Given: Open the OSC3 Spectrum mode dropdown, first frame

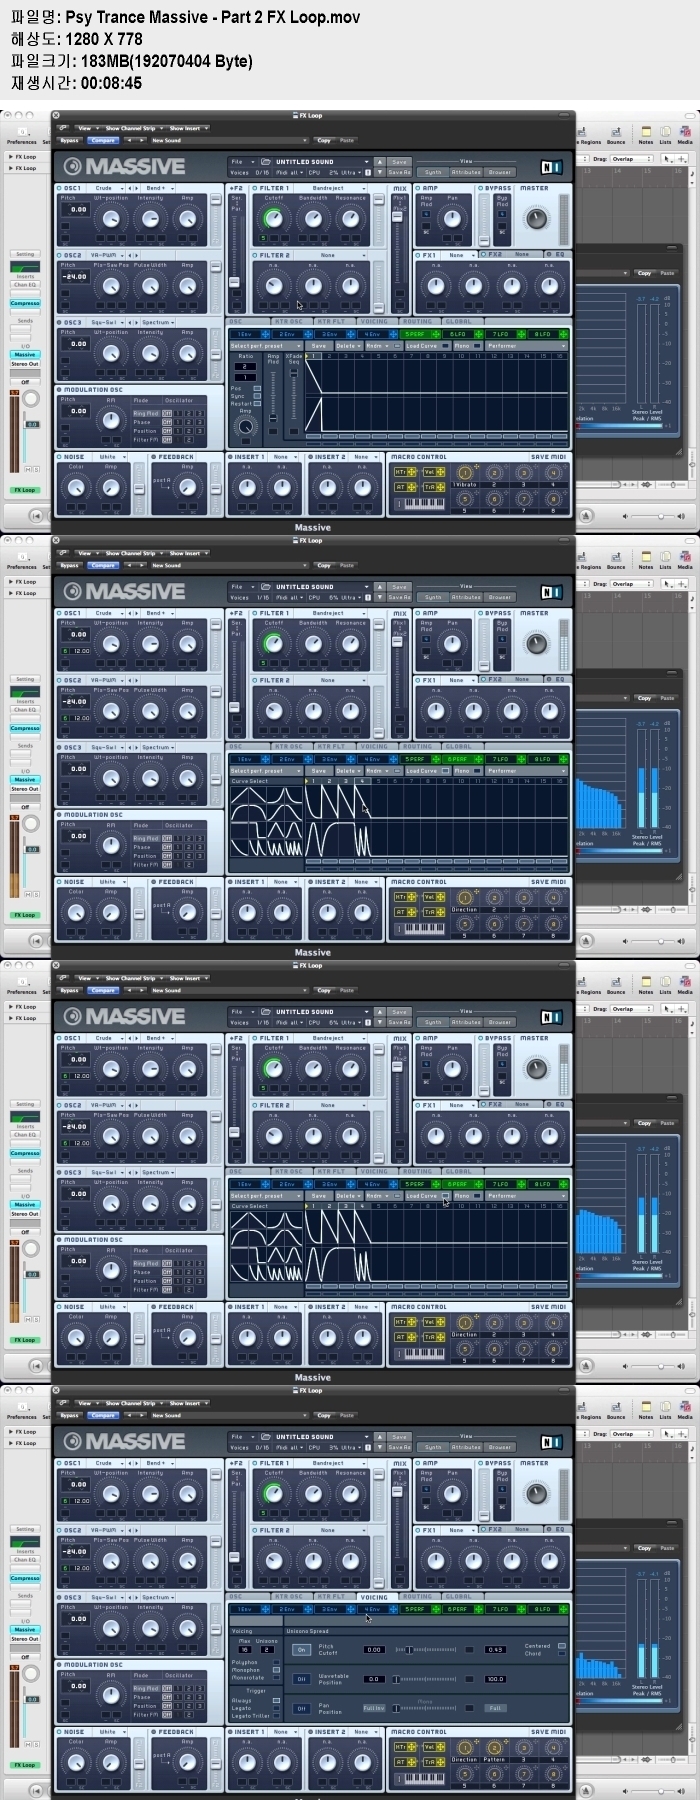Looking at the screenshot, I should (158, 322).
